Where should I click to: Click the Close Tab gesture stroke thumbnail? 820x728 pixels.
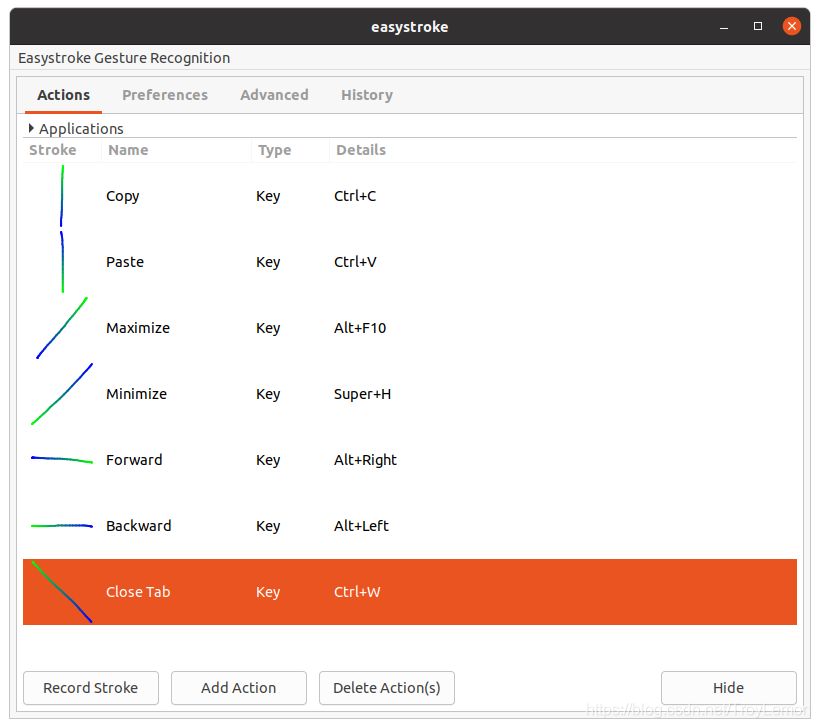62,592
